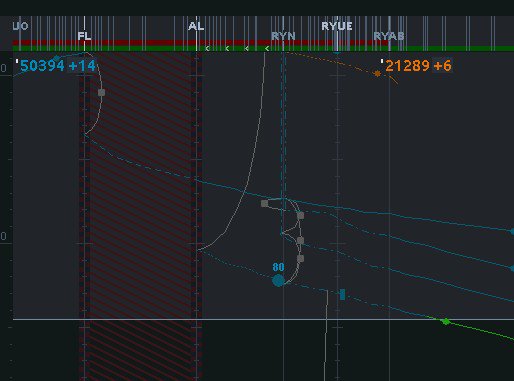The image size is (514, 381).
Task: Click the orange star marker near 21289
Action: point(377,74)
